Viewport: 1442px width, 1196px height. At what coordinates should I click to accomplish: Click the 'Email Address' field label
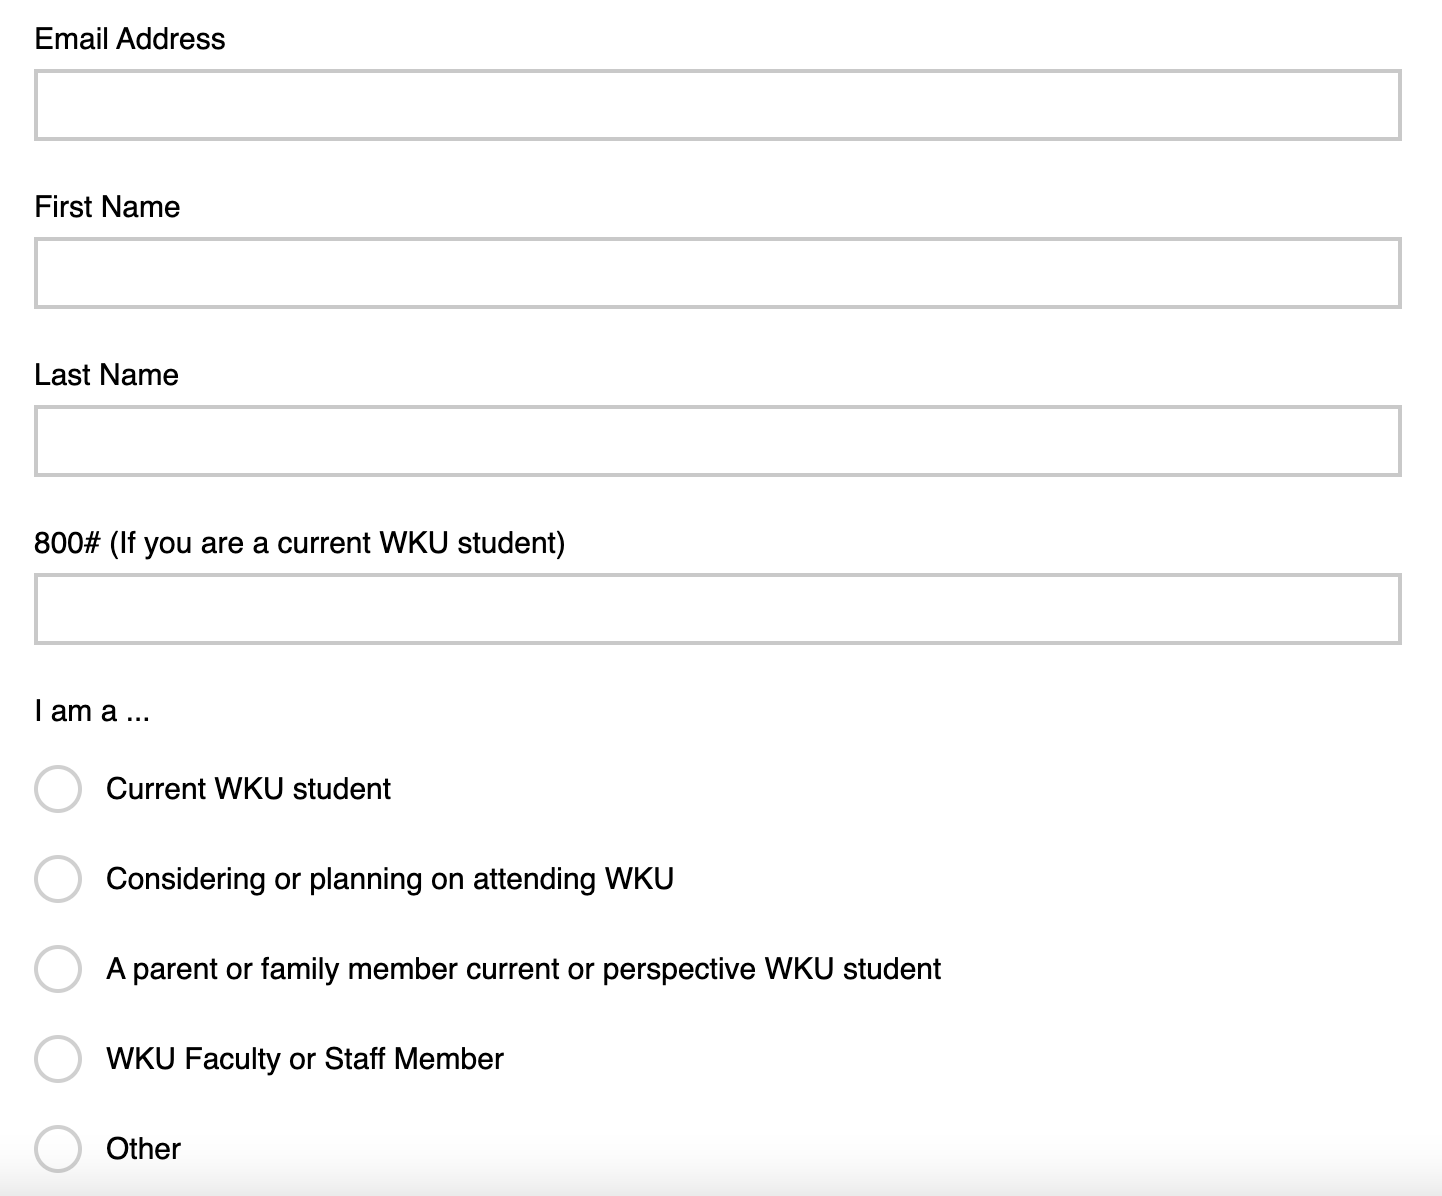[130, 39]
